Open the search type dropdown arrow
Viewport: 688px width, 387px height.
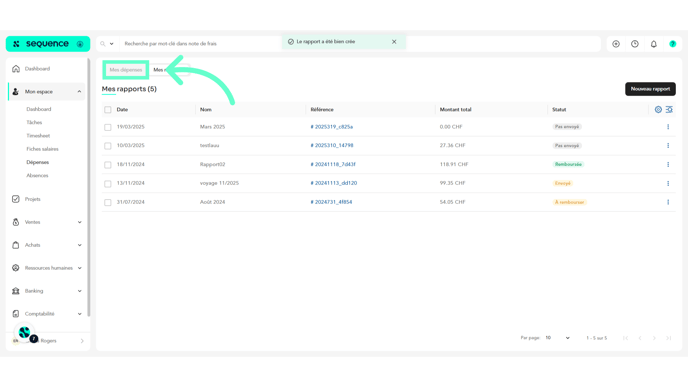tap(111, 44)
